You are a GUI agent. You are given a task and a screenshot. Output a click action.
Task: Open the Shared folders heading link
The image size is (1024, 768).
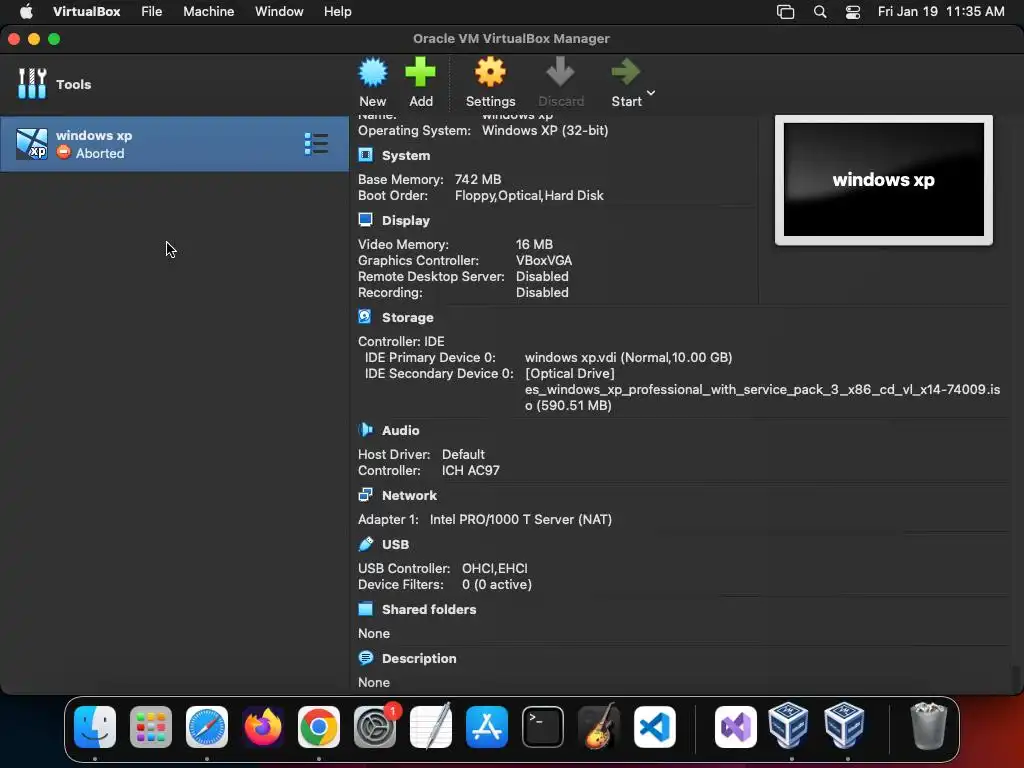point(429,609)
